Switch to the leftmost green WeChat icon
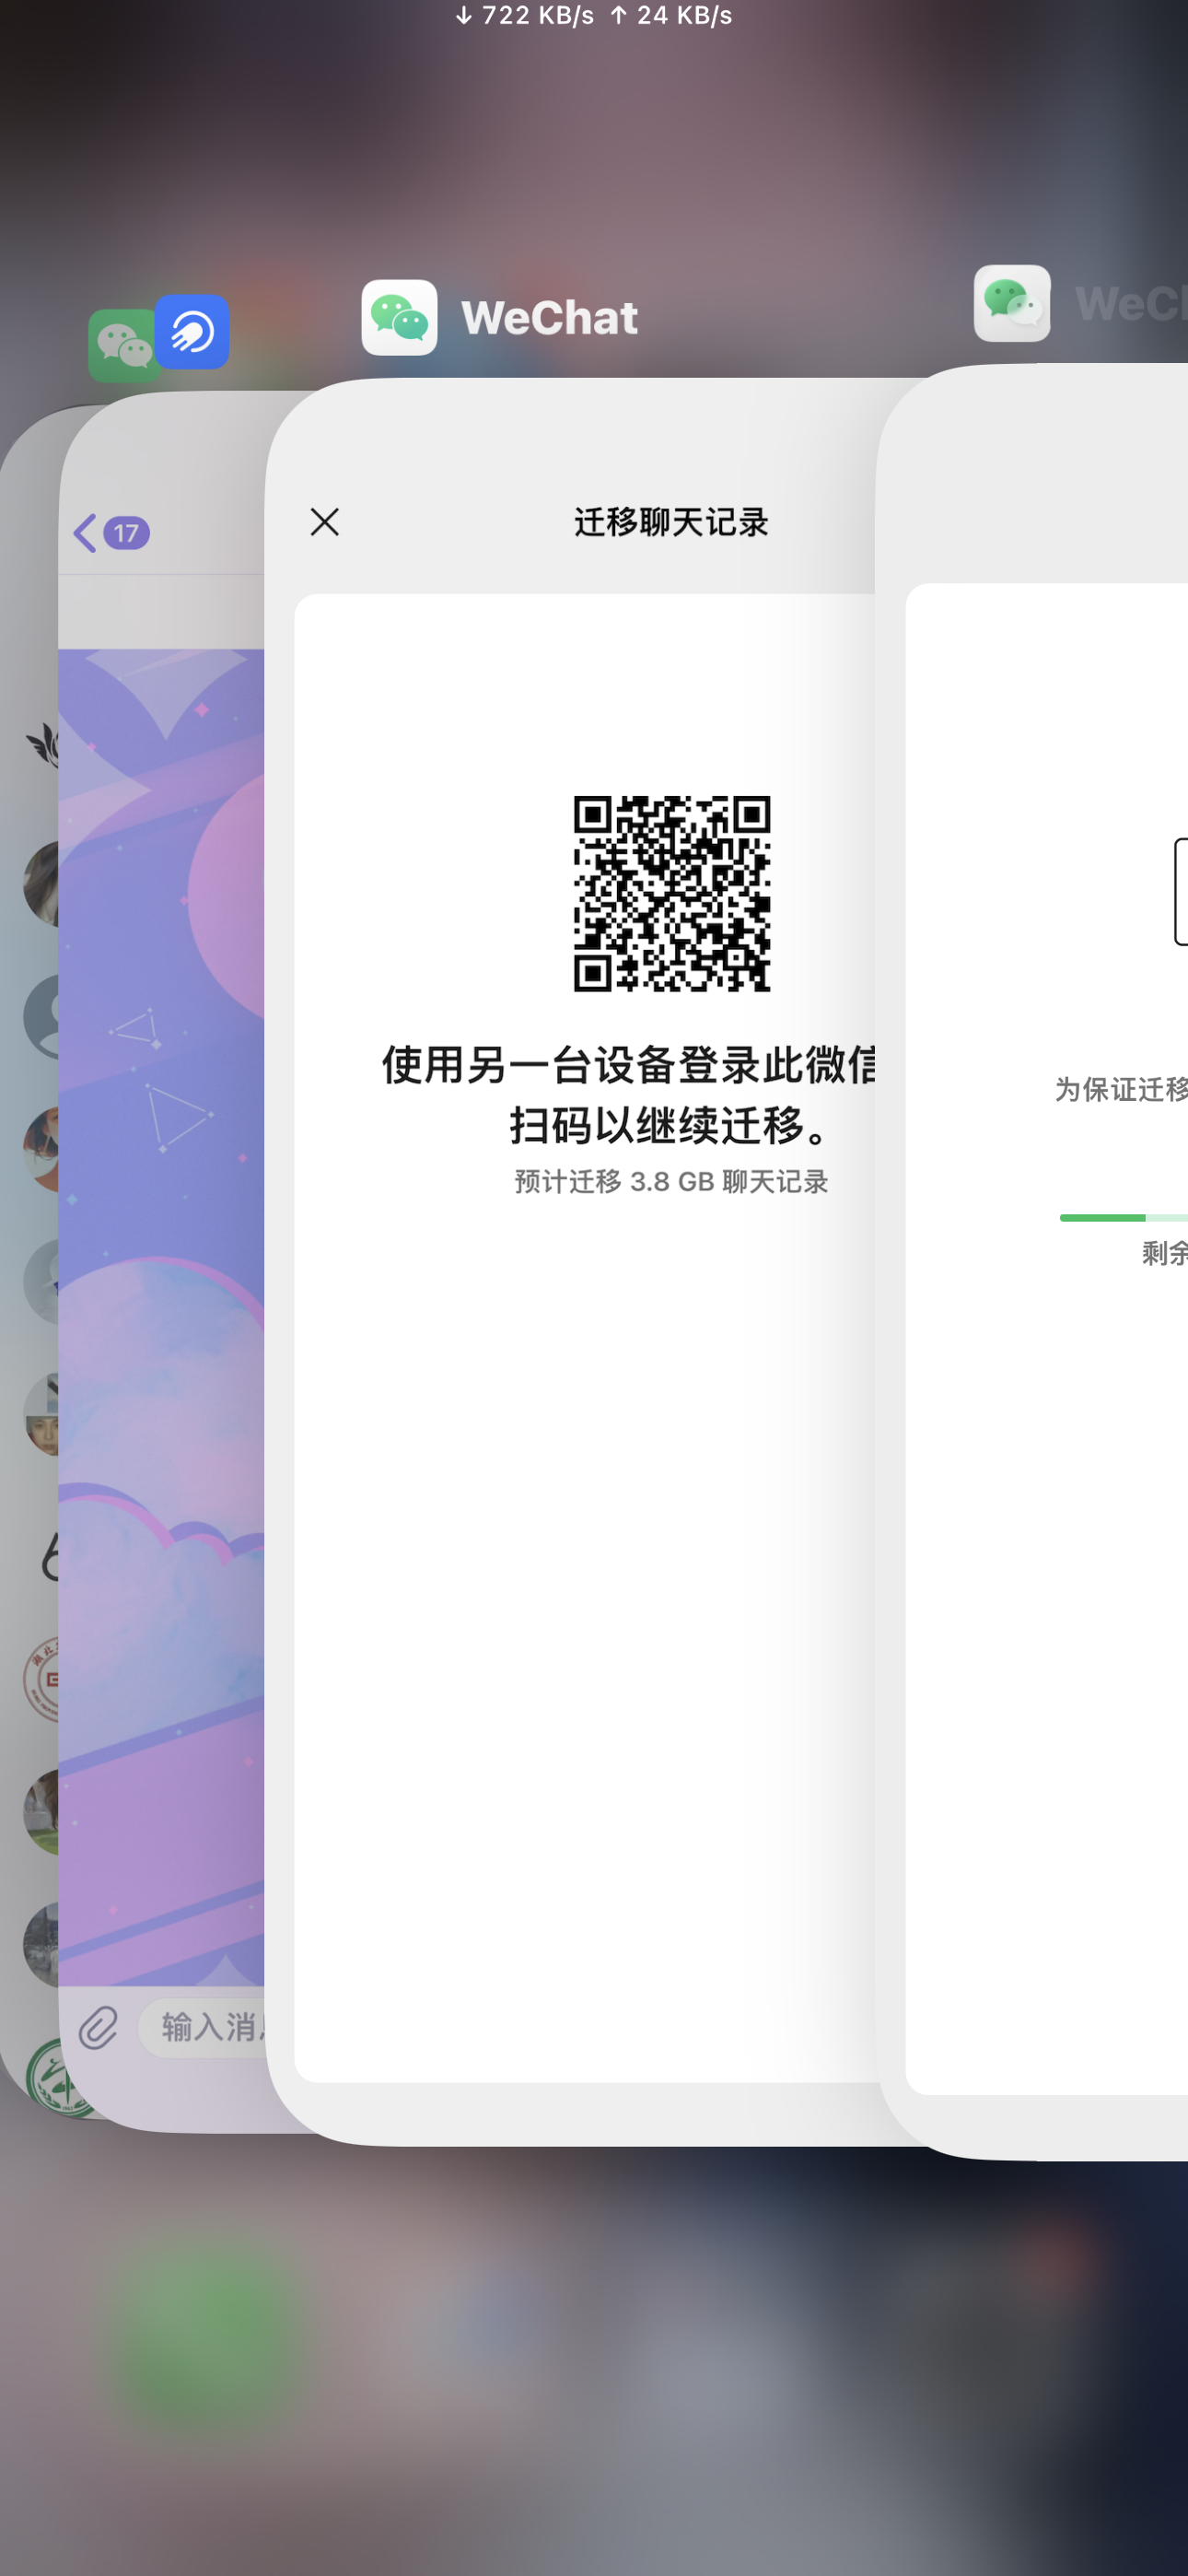 [120, 346]
